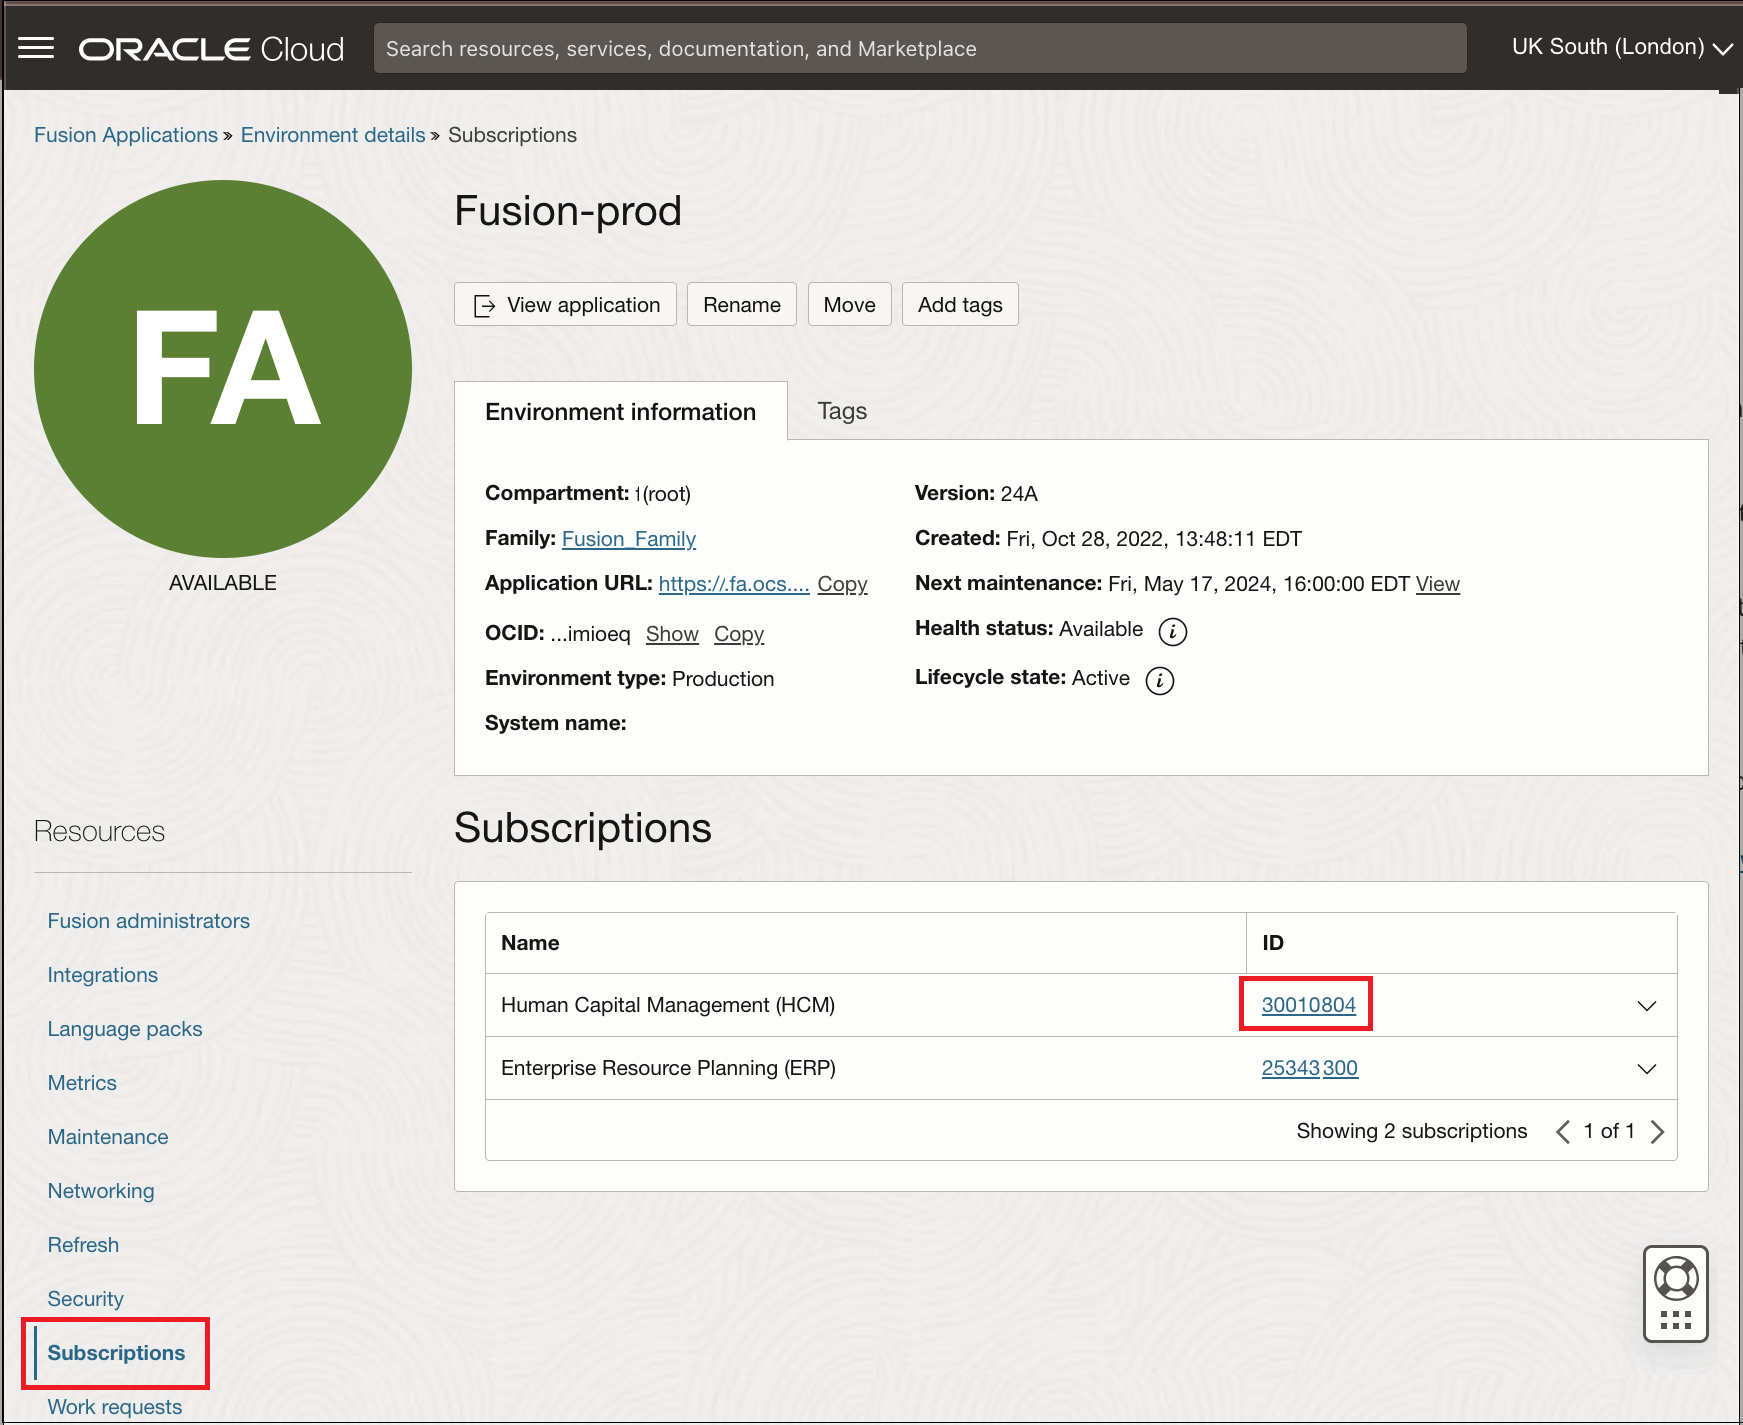Image resolution: width=1743 pixels, height=1425 pixels.
Task: Click the Add tags button
Action: click(x=959, y=305)
